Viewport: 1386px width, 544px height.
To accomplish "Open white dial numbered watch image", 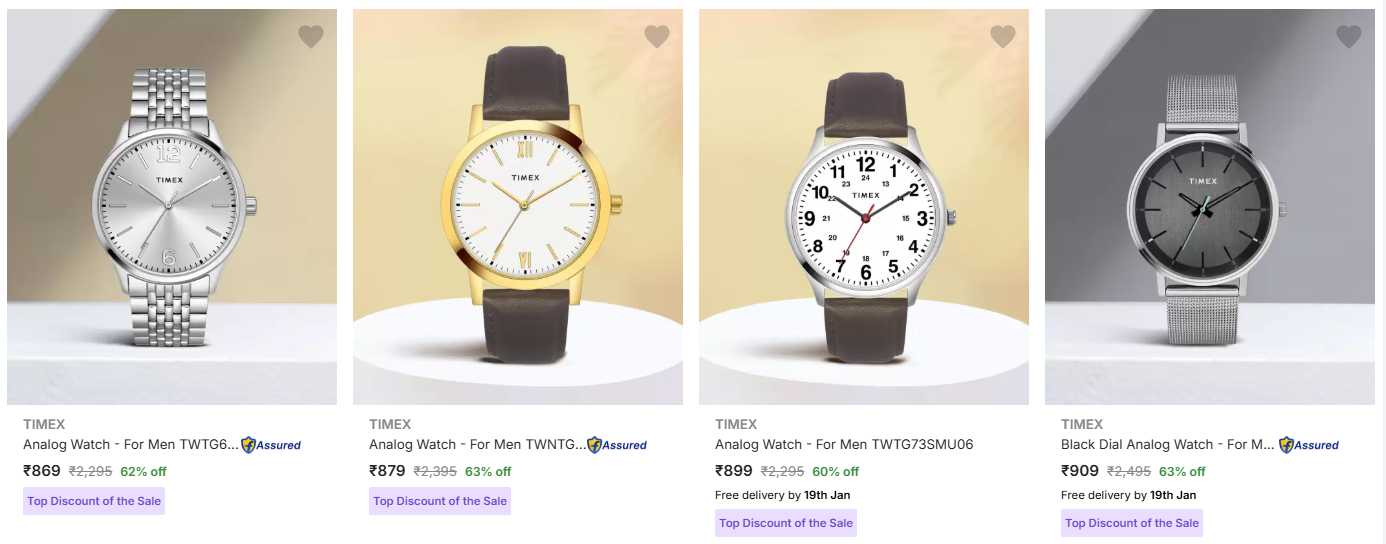I will pos(864,207).
